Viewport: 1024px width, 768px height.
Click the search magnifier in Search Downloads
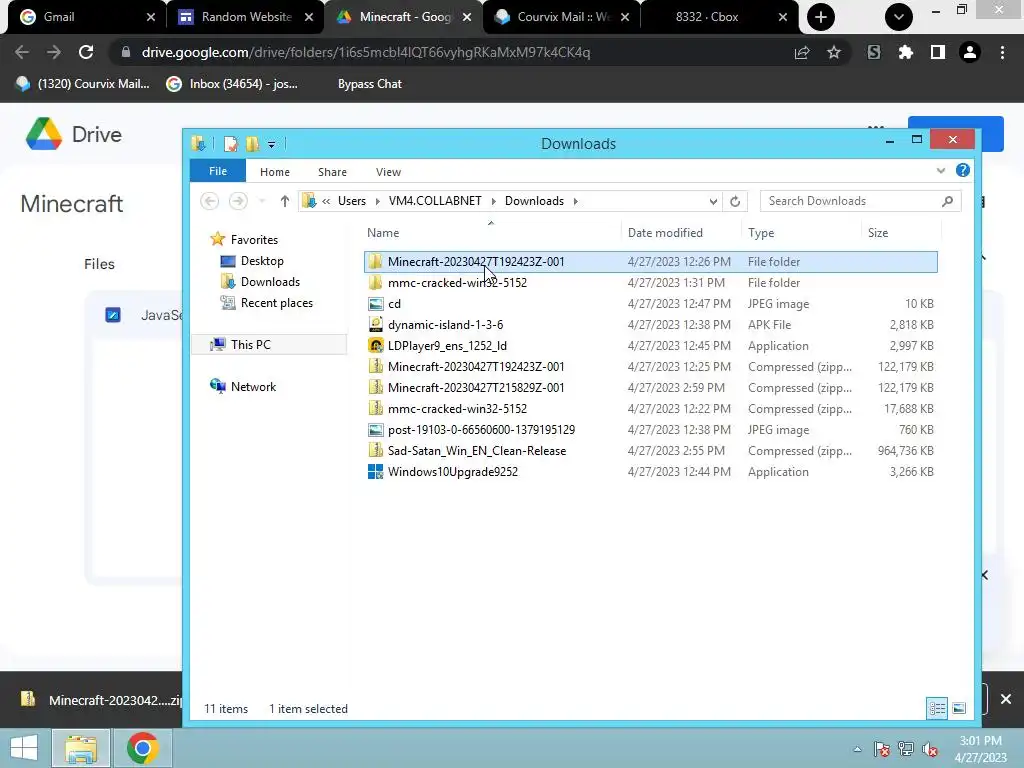coord(948,201)
